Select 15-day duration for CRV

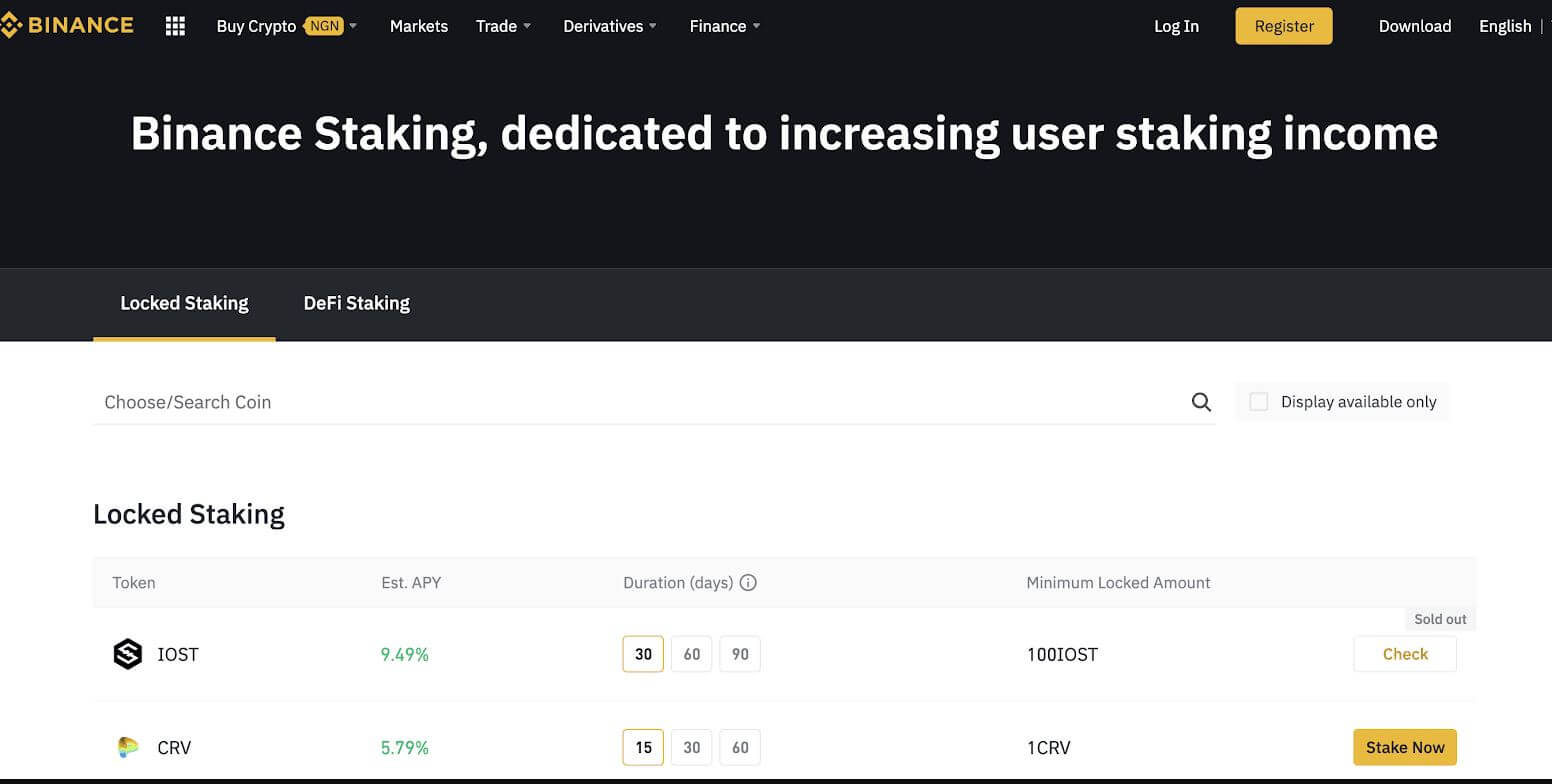[x=643, y=747]
